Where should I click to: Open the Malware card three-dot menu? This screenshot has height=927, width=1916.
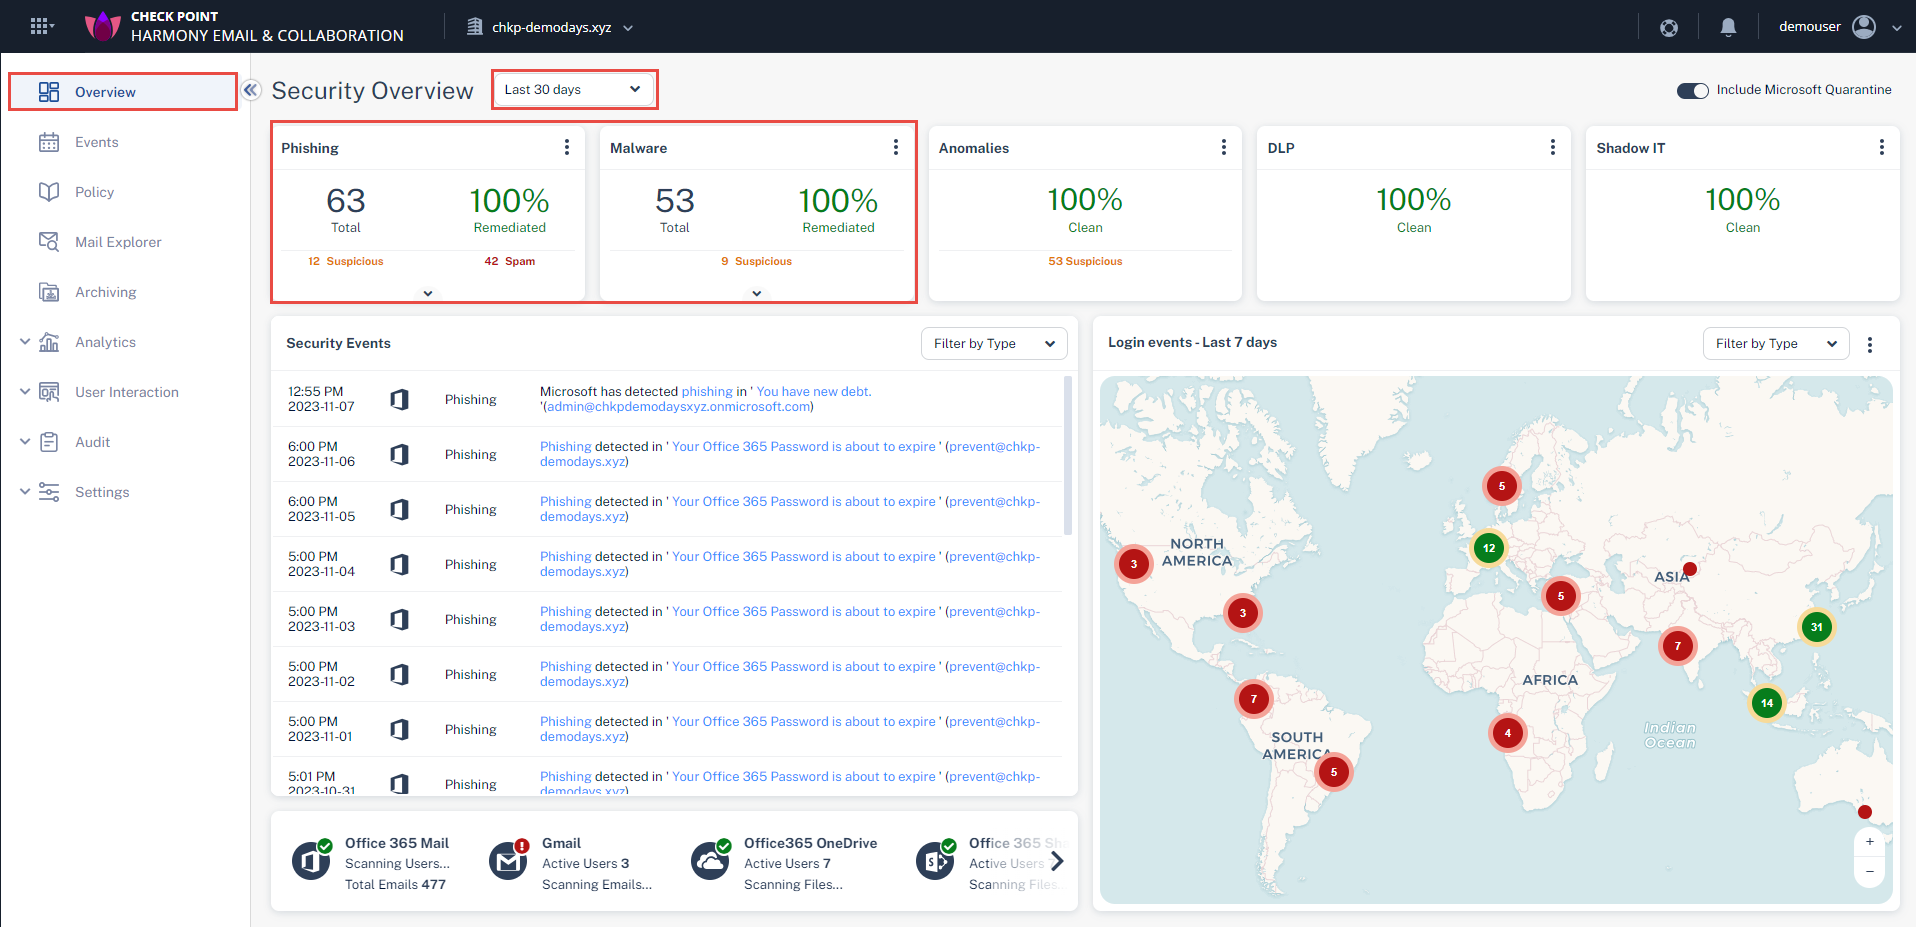[896, 147]
